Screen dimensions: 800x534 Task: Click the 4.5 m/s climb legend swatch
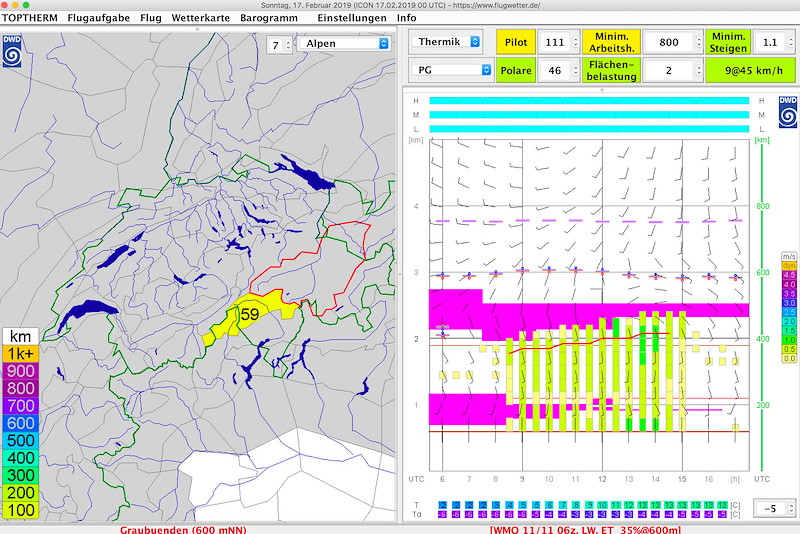[x=789, y=275]
